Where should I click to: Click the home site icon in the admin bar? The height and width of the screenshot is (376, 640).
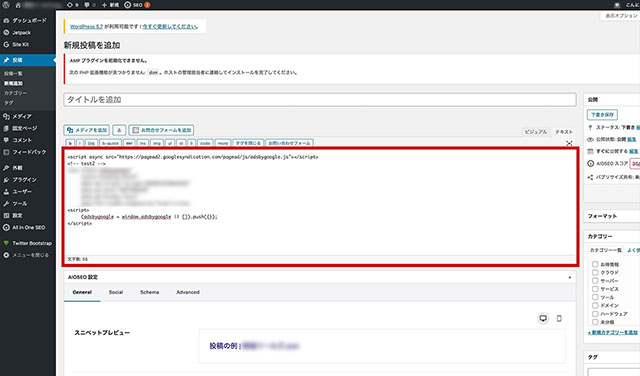[18, 5]
